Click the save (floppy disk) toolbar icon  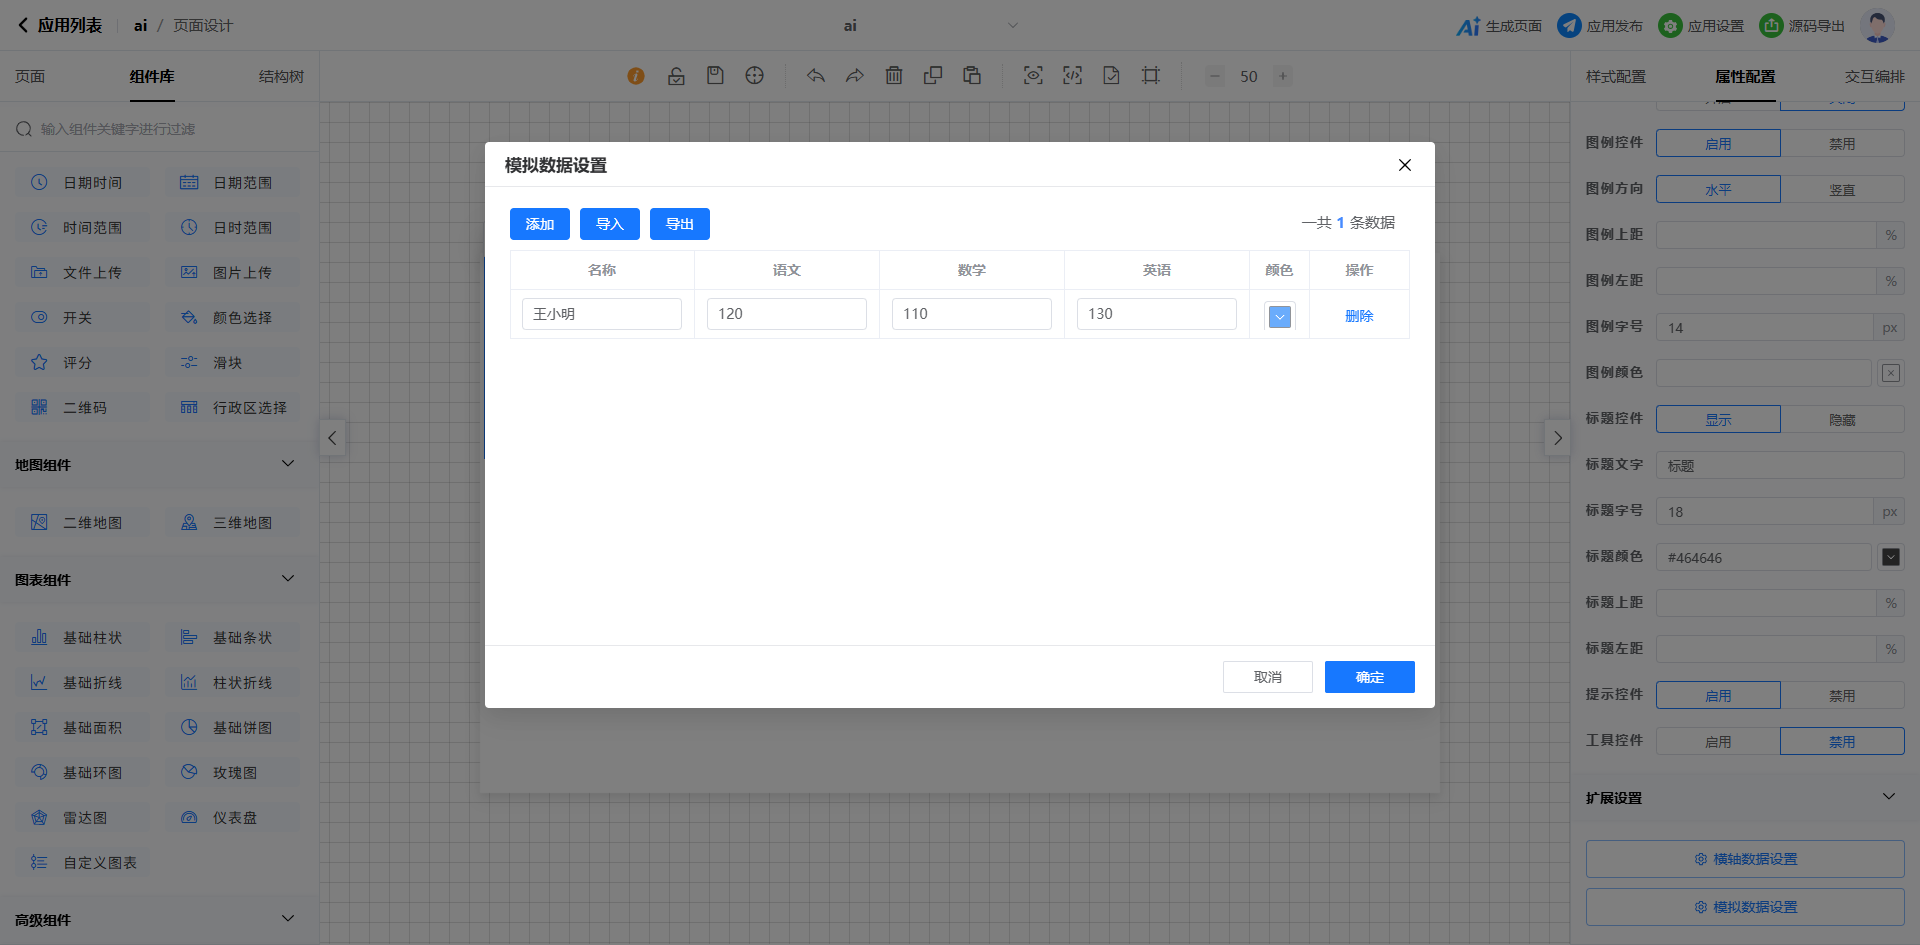[715, 76]
